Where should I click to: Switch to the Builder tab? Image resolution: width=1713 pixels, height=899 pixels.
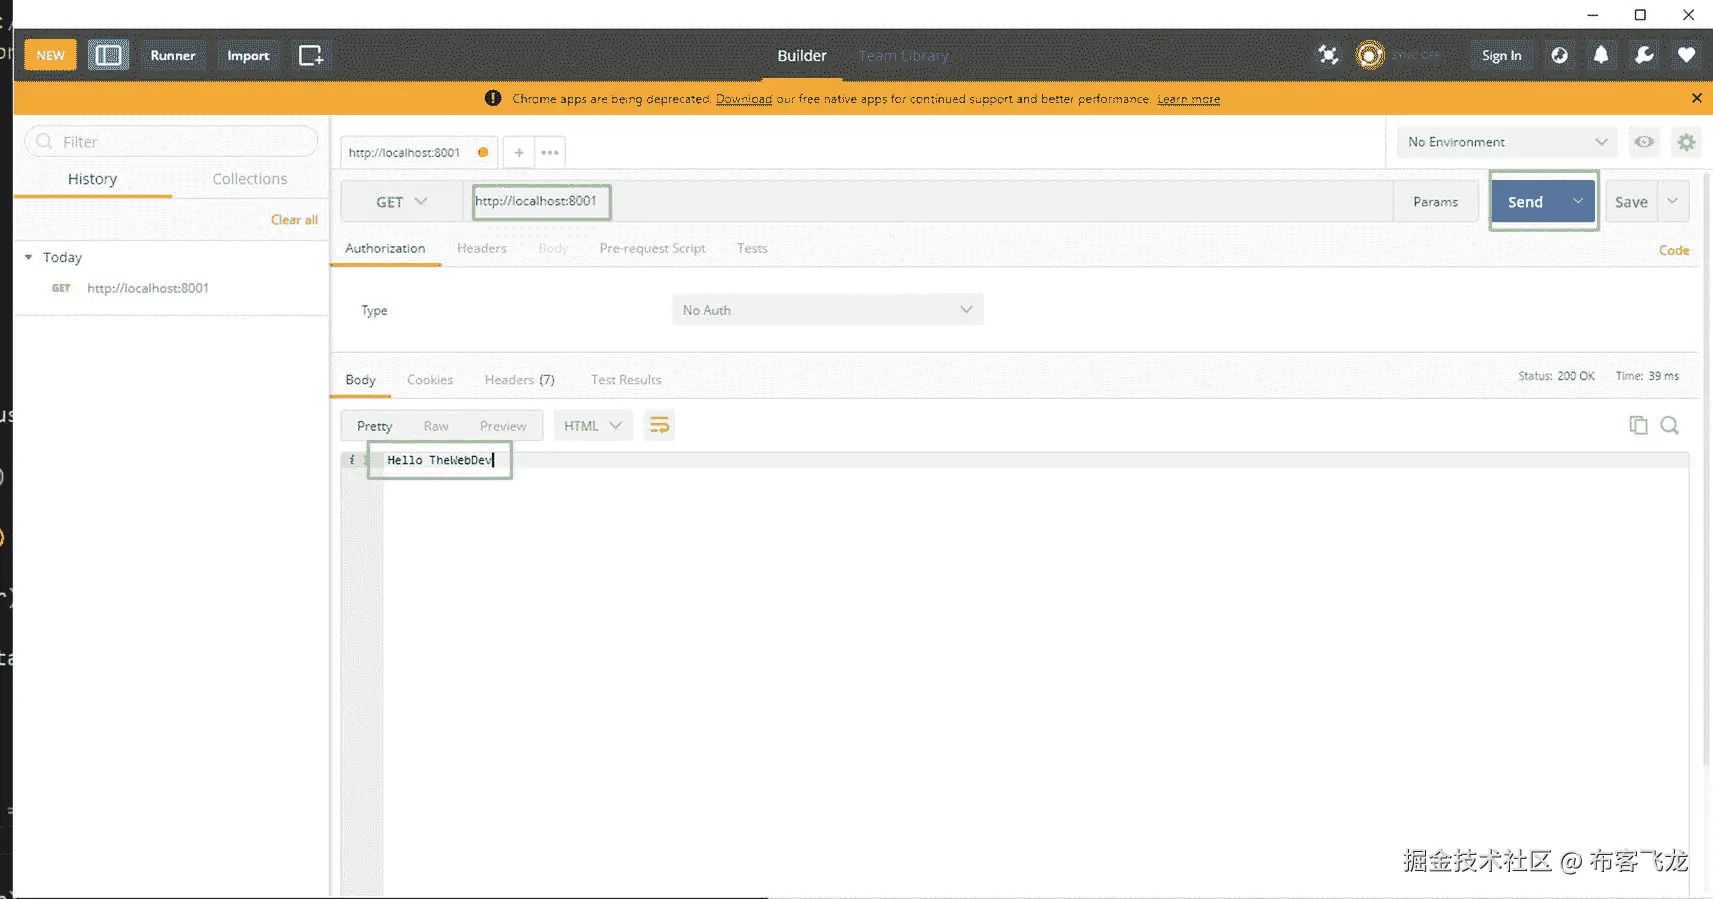click(x=802, y=56)
